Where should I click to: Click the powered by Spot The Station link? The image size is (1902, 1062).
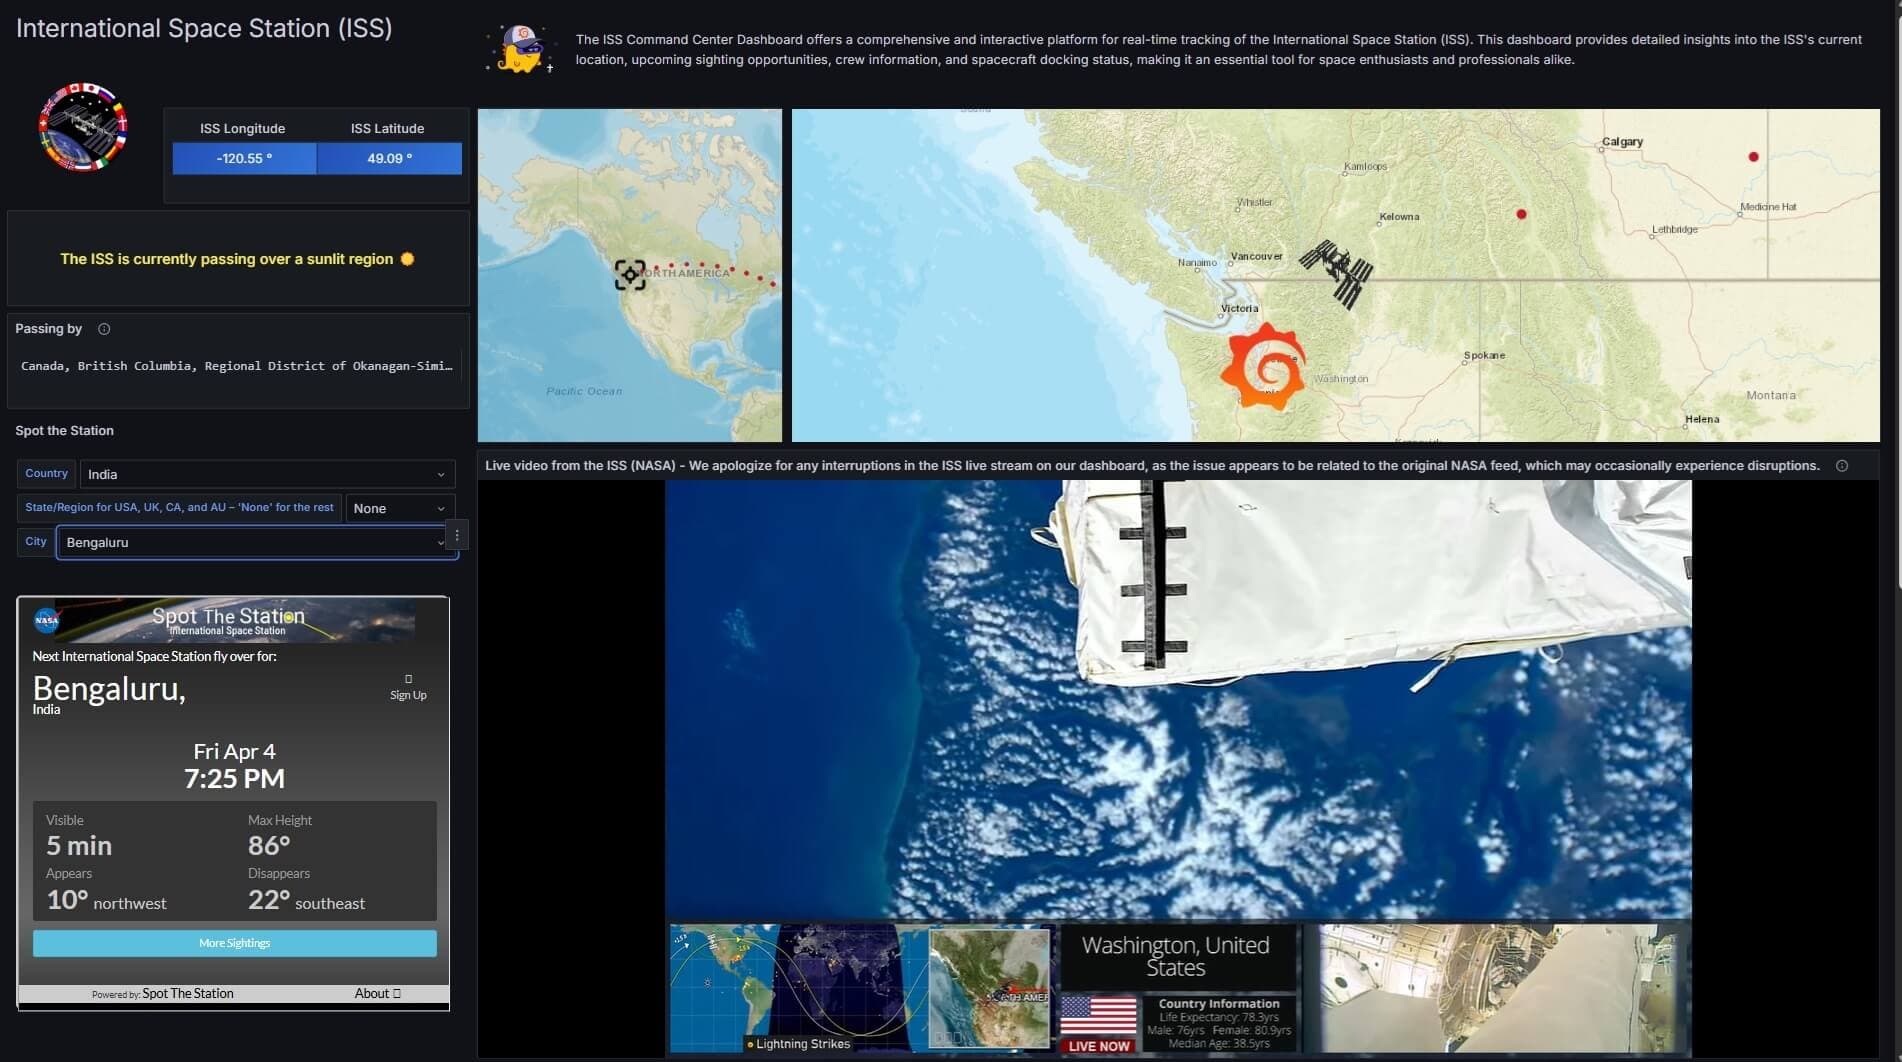click(x=187, y=993)
